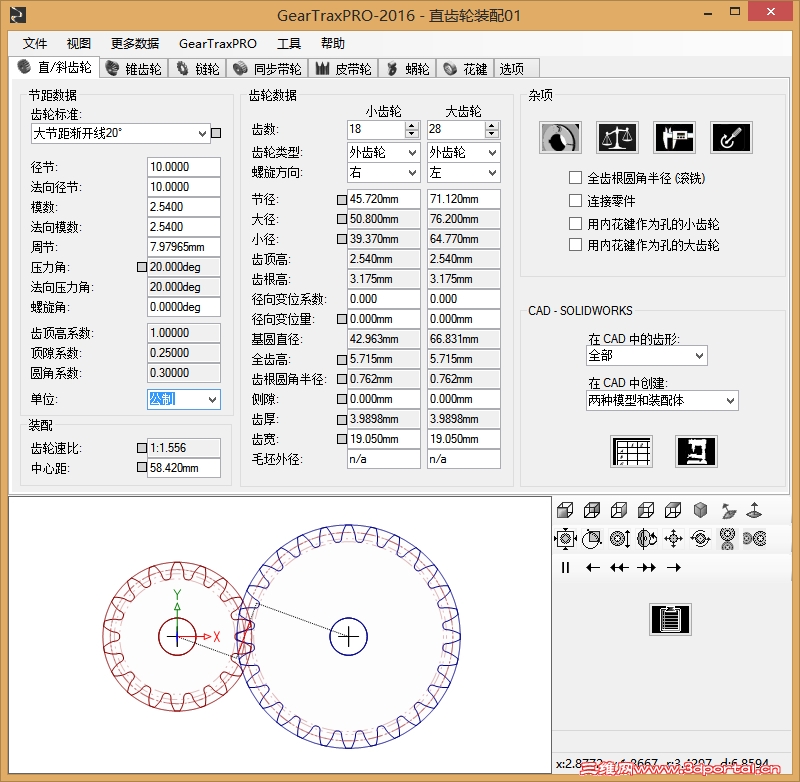The height and width of the screenshot is (782, 800).
Task: Open the 帮助 menu
Action: [x=333, y=44]
